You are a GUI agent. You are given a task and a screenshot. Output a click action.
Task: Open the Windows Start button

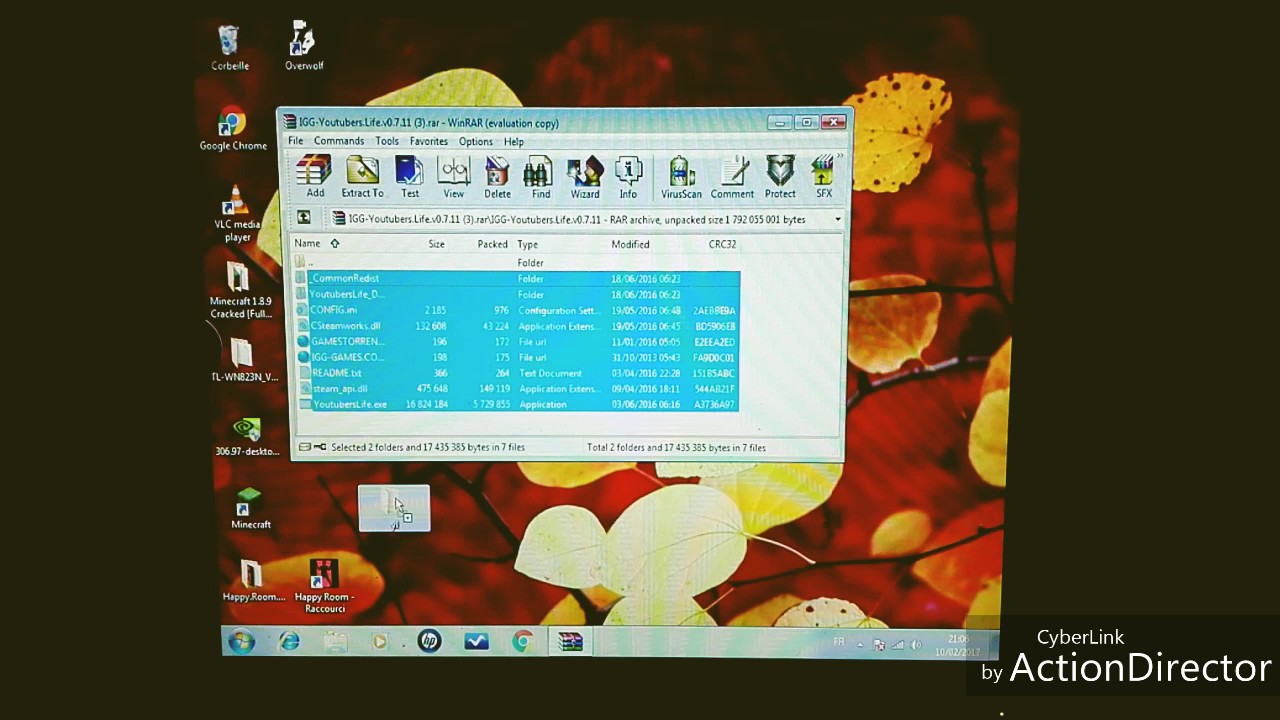click(241, 642)
